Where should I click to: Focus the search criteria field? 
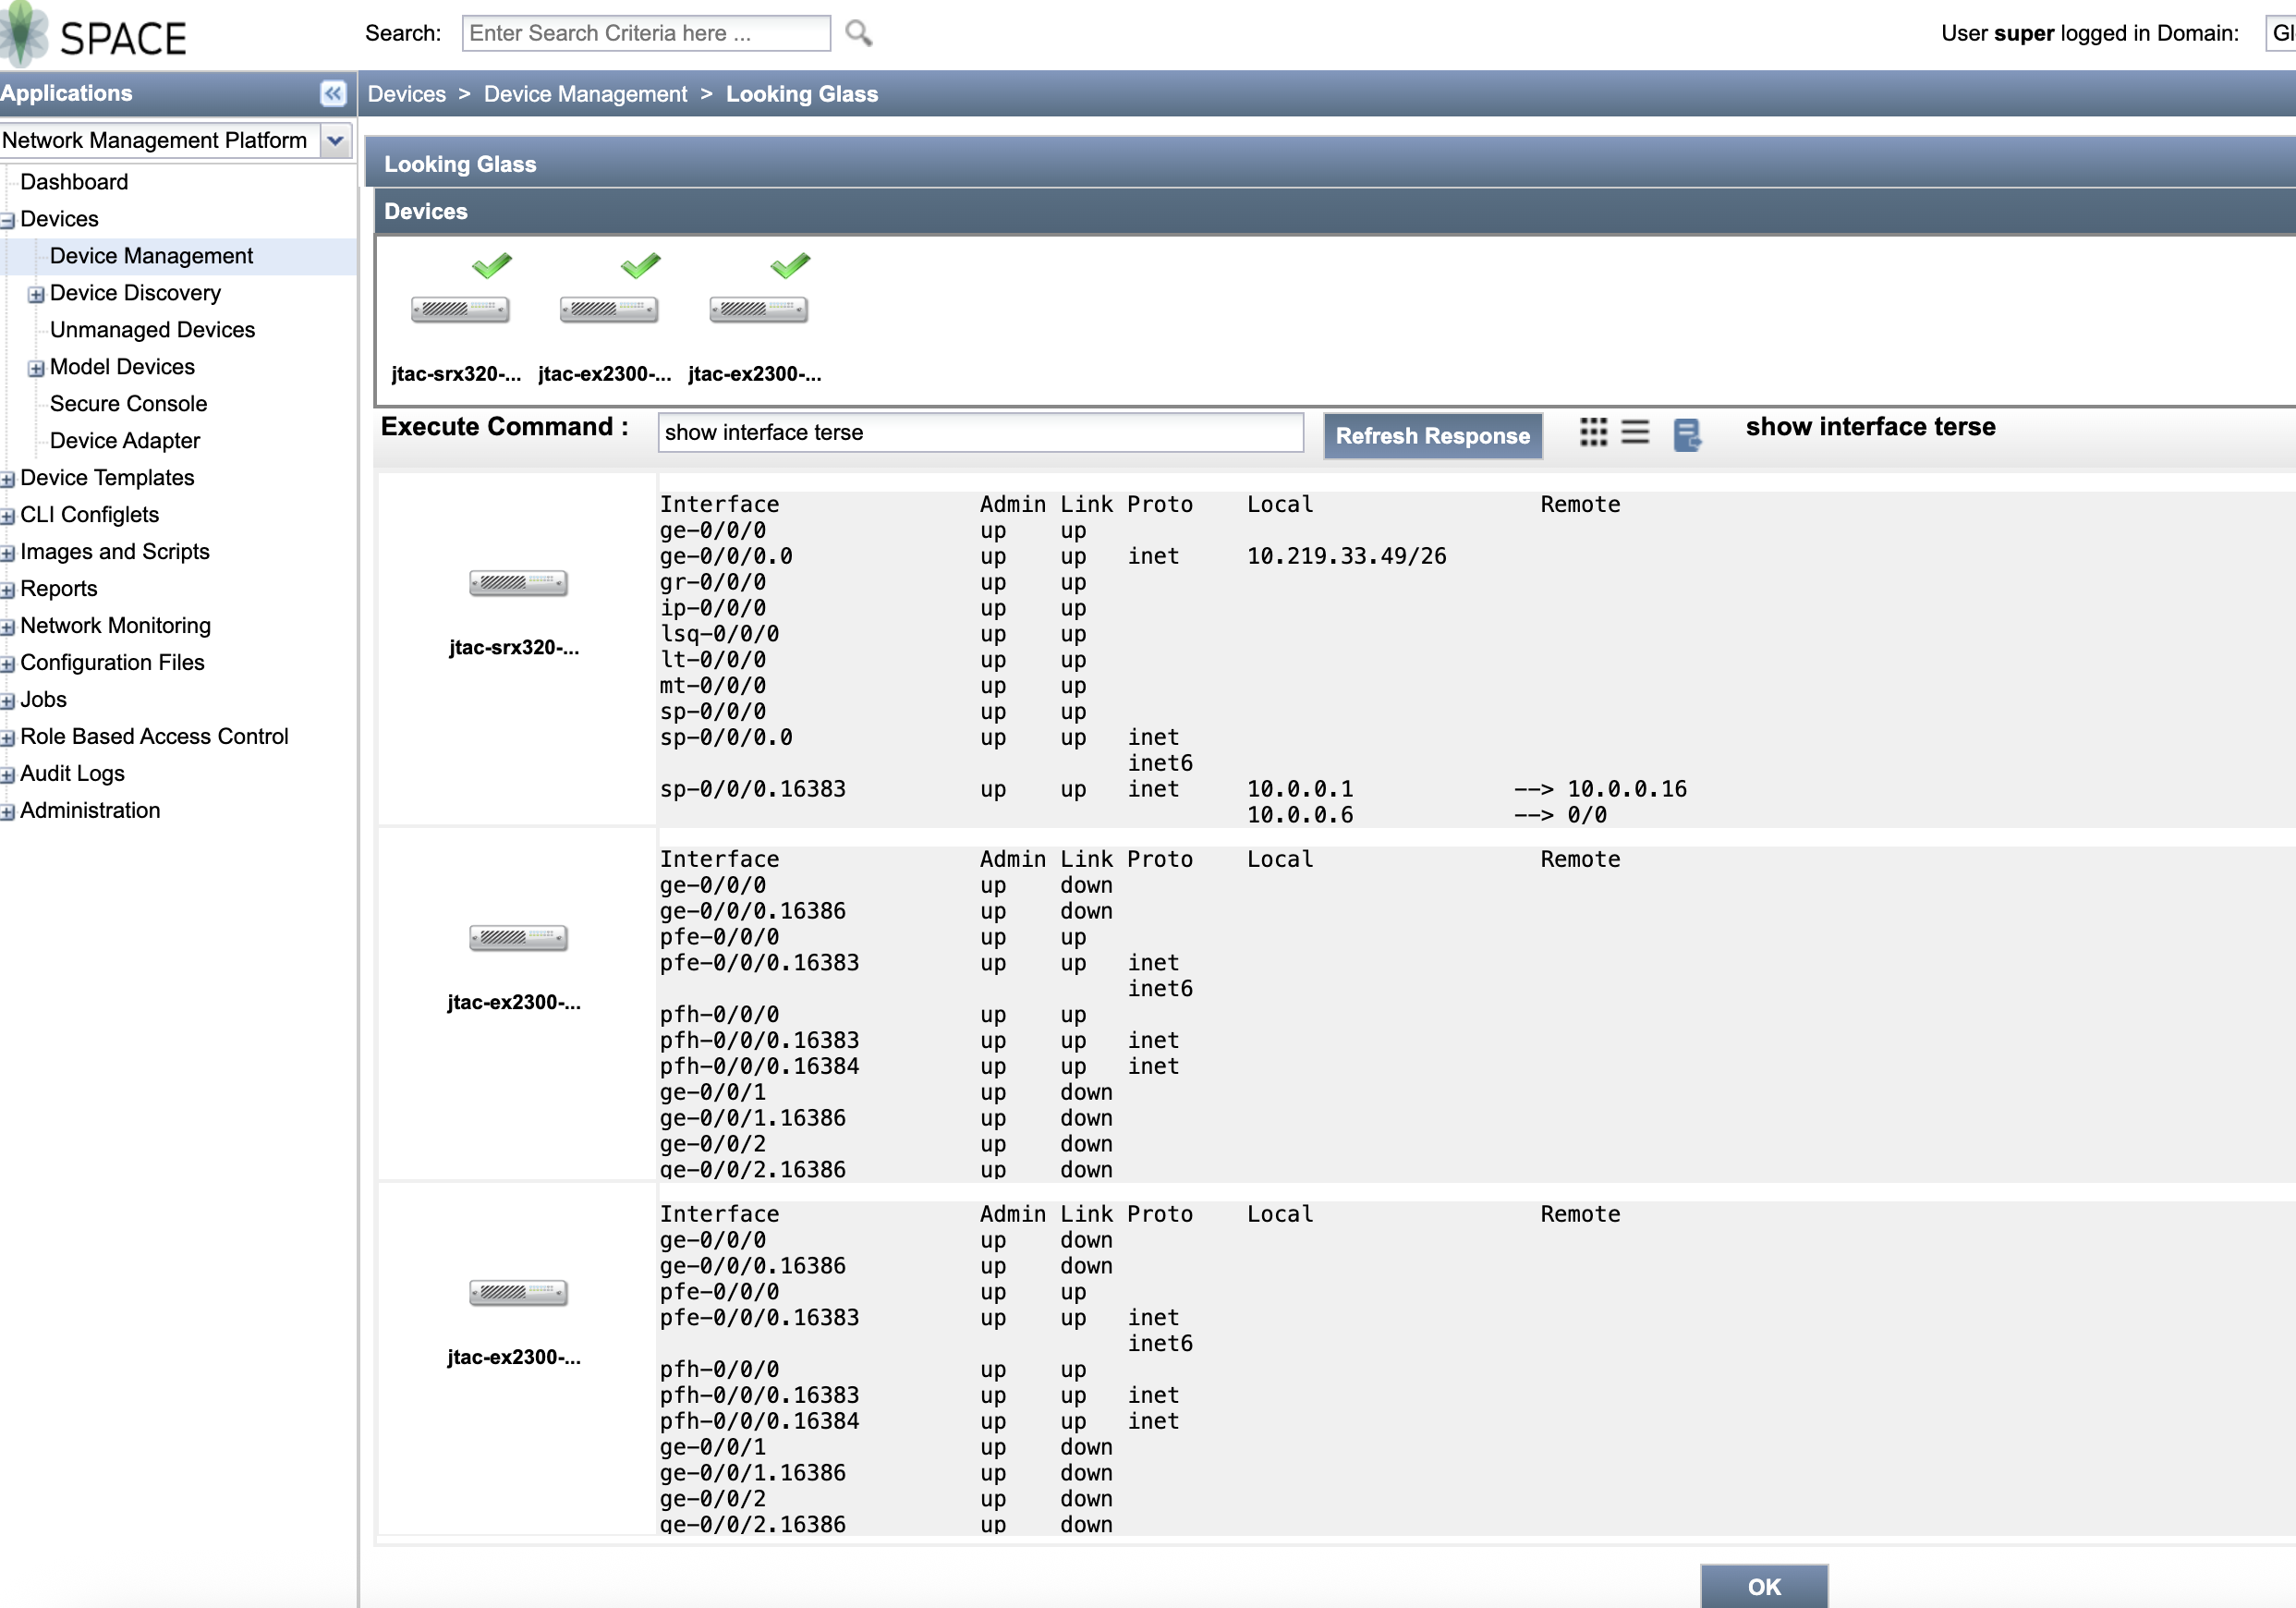646,33
